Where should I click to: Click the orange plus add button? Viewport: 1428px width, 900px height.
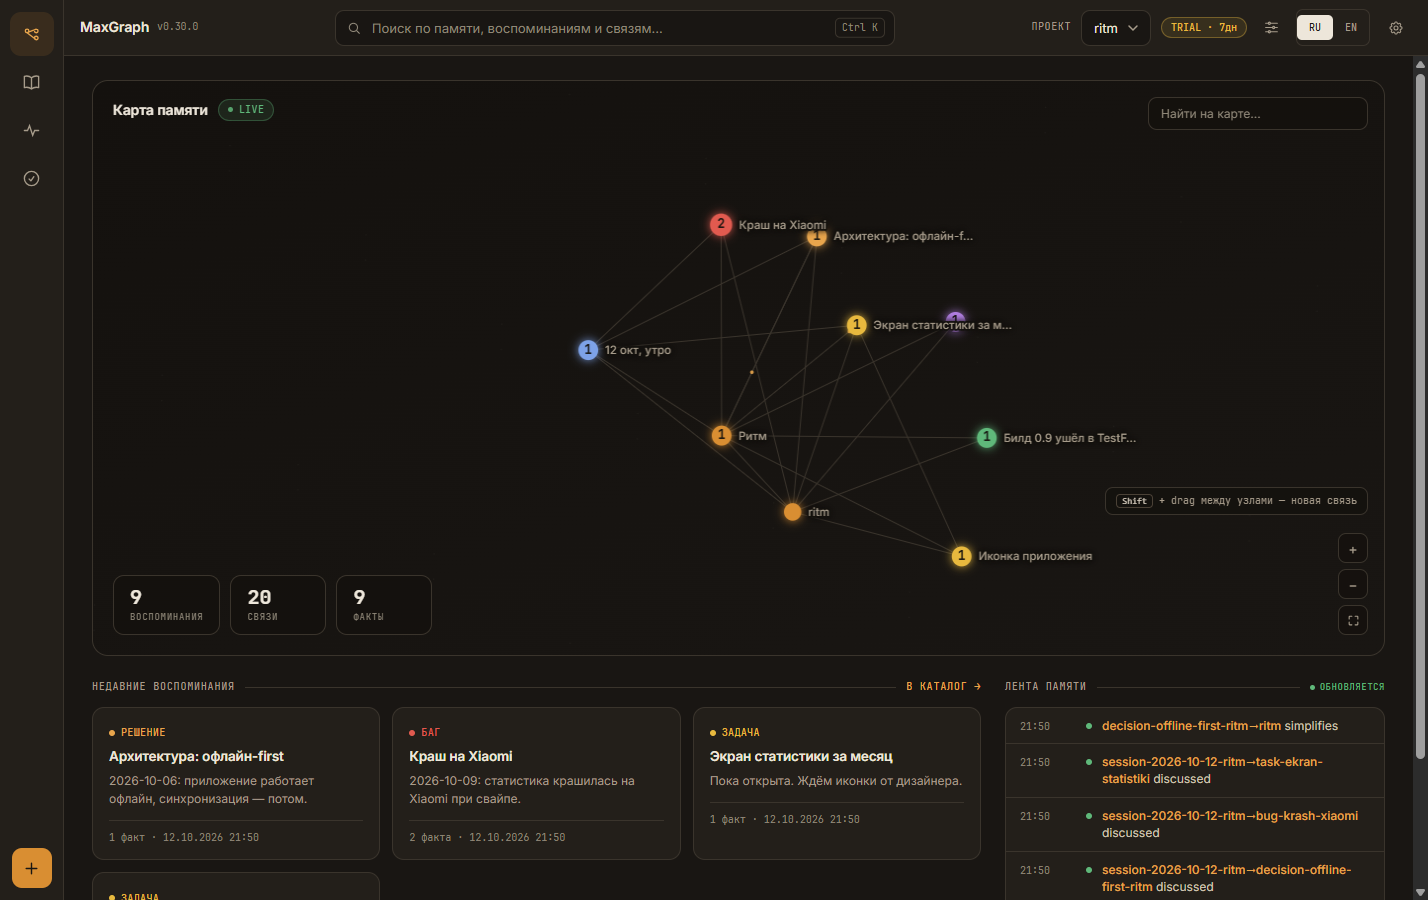click(x=32, y=868)
